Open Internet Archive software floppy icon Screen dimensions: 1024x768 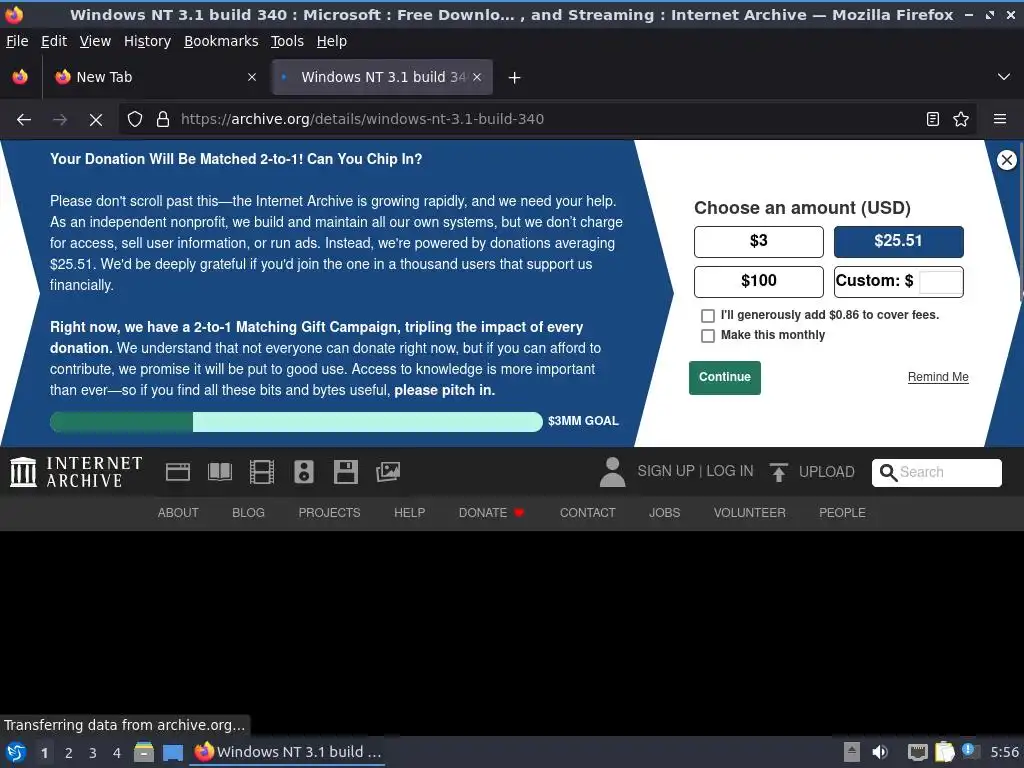point(345,472)
